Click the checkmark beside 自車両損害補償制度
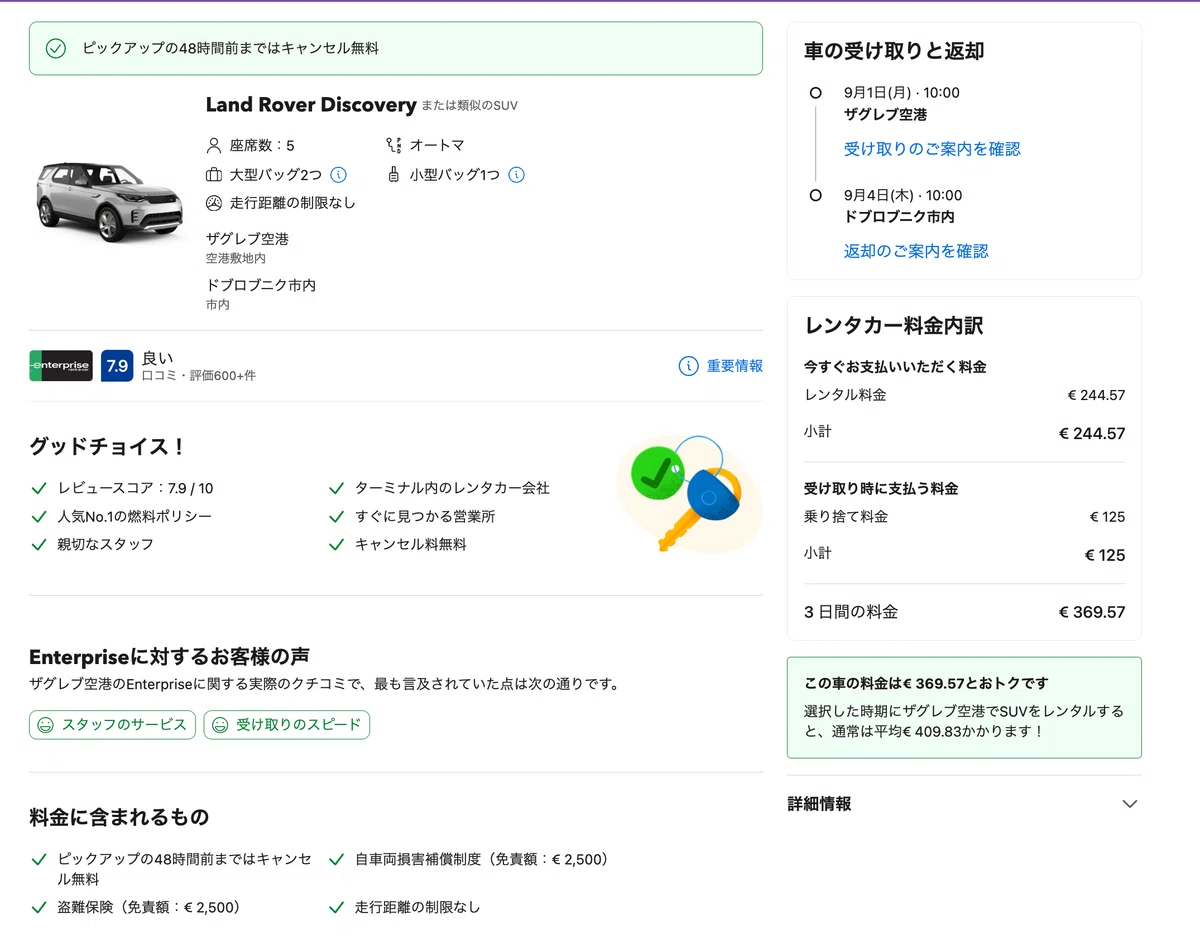 [336, 860]
